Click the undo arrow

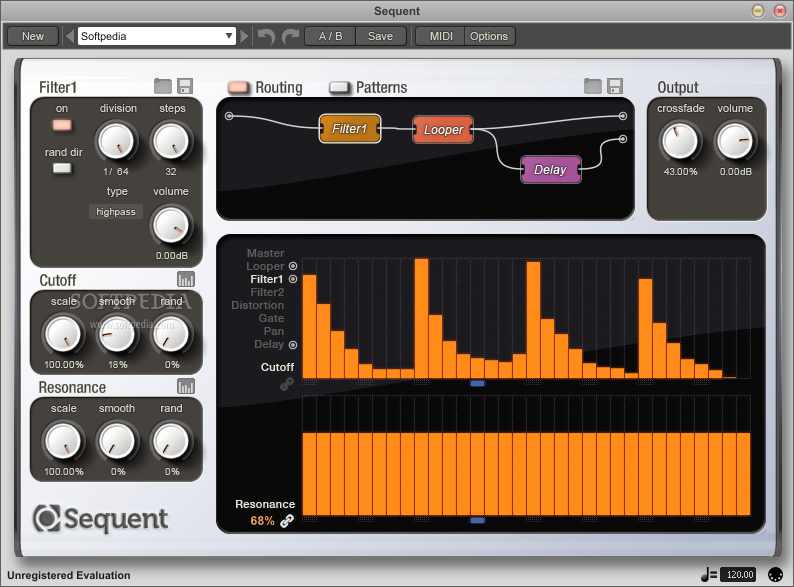pos(266,36)
